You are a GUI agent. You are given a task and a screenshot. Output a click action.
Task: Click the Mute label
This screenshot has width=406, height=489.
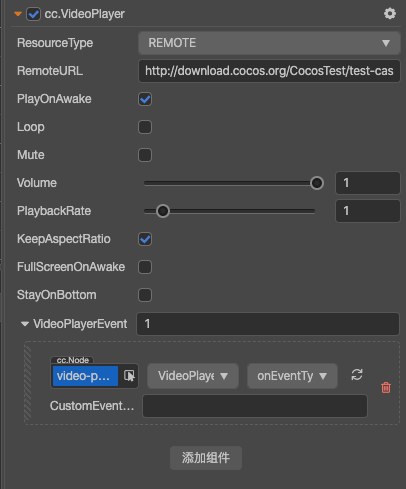[31, 155]
